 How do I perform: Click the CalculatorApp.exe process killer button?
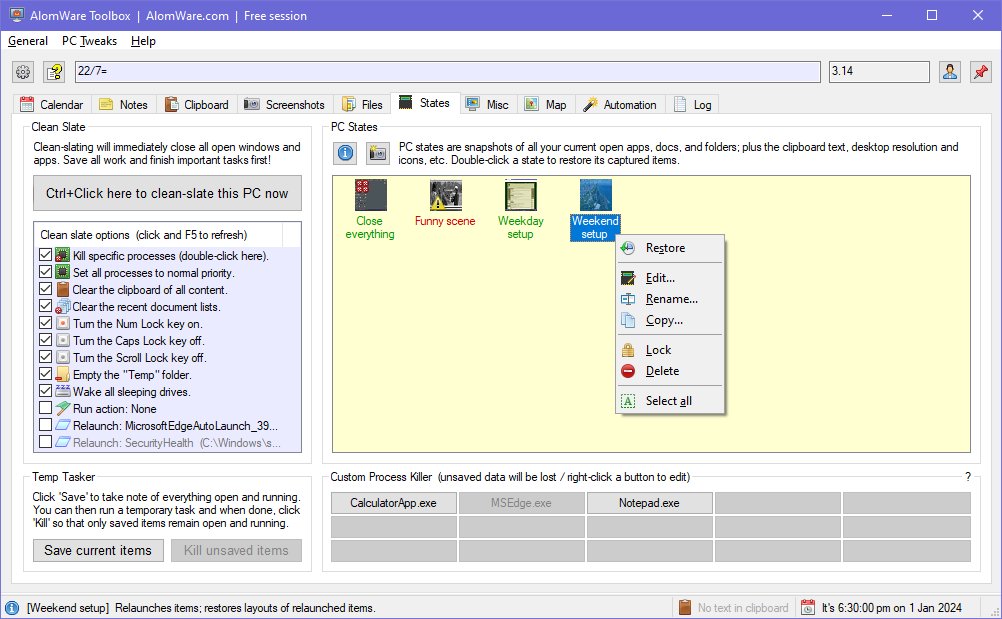tap(393, 503)
